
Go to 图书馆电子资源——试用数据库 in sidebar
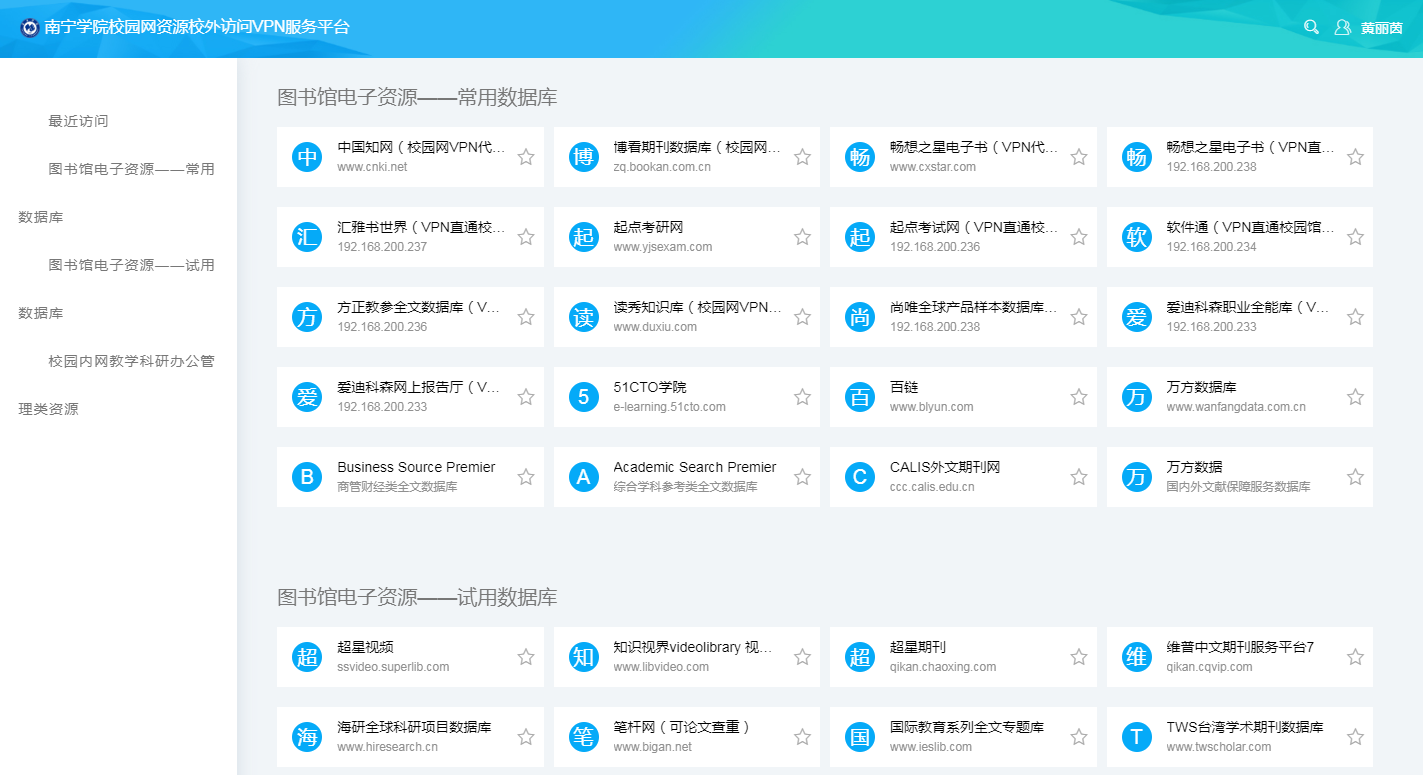pos(131,265)
